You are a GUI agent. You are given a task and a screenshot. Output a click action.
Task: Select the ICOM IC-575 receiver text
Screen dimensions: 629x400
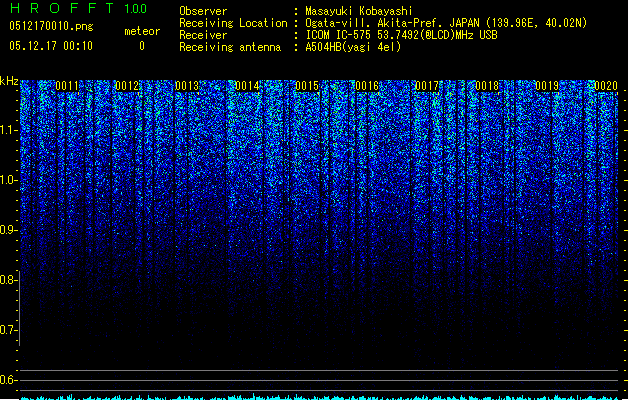pyautogui.click(x=401, y=35)
